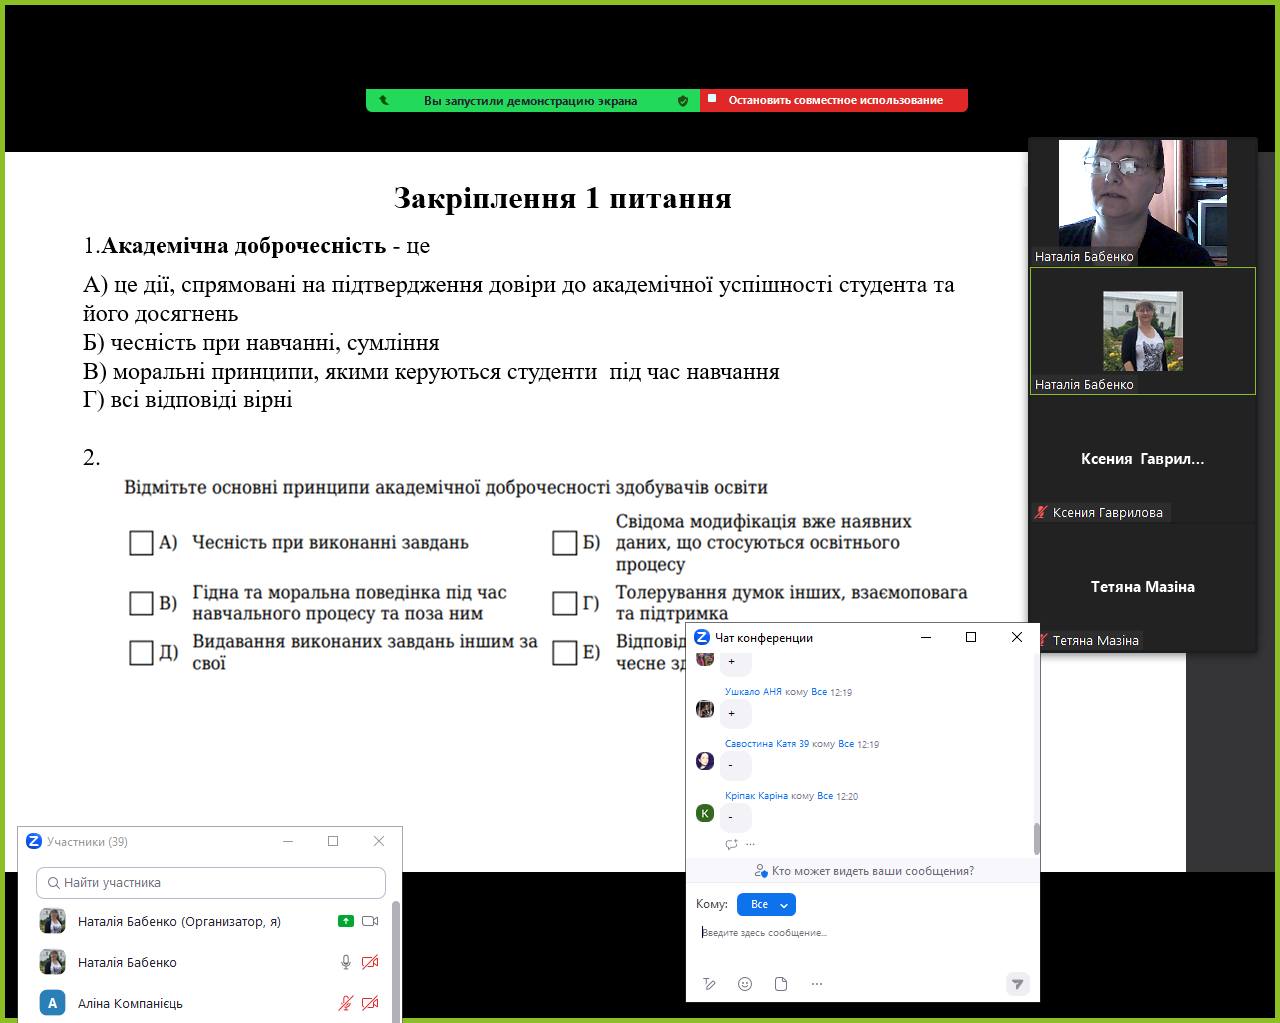Click the chat window vertical scrollbar

(x=1036, y=838)
